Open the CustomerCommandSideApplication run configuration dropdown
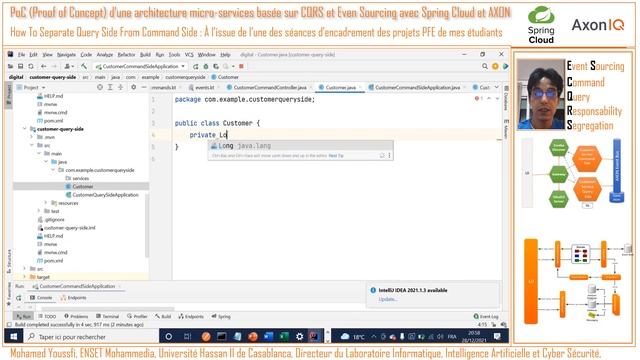The height and width of the screenshot is (360, 640). coord(140,66)
